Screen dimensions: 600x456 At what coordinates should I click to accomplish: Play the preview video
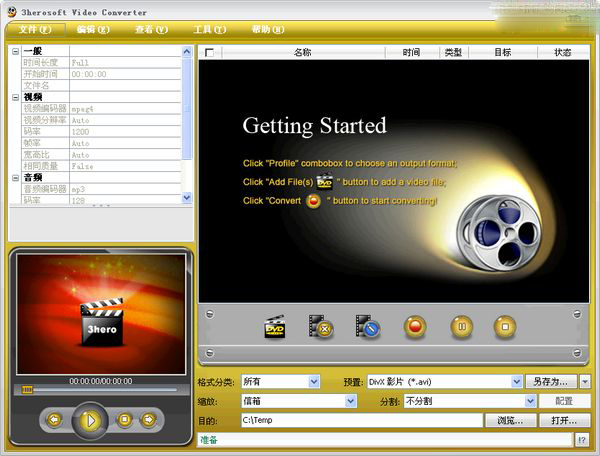coord(90,421)
